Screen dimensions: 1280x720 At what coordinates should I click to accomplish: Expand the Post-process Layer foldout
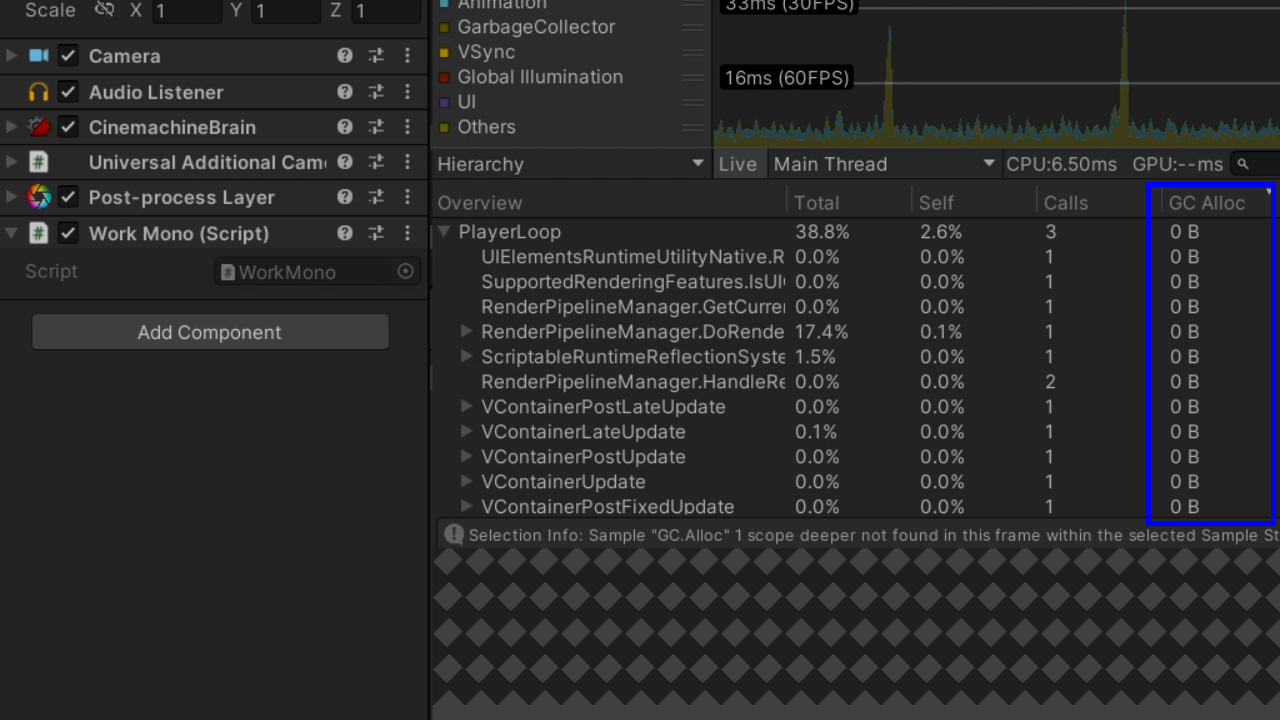pos(11,197)
